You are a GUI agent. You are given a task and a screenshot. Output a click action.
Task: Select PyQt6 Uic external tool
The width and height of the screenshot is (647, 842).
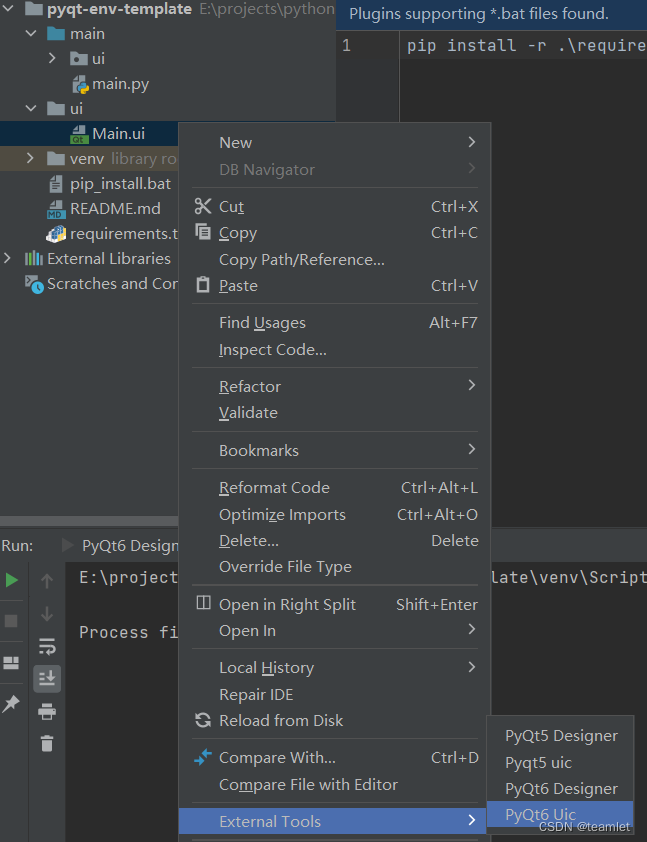coord(560,814)
